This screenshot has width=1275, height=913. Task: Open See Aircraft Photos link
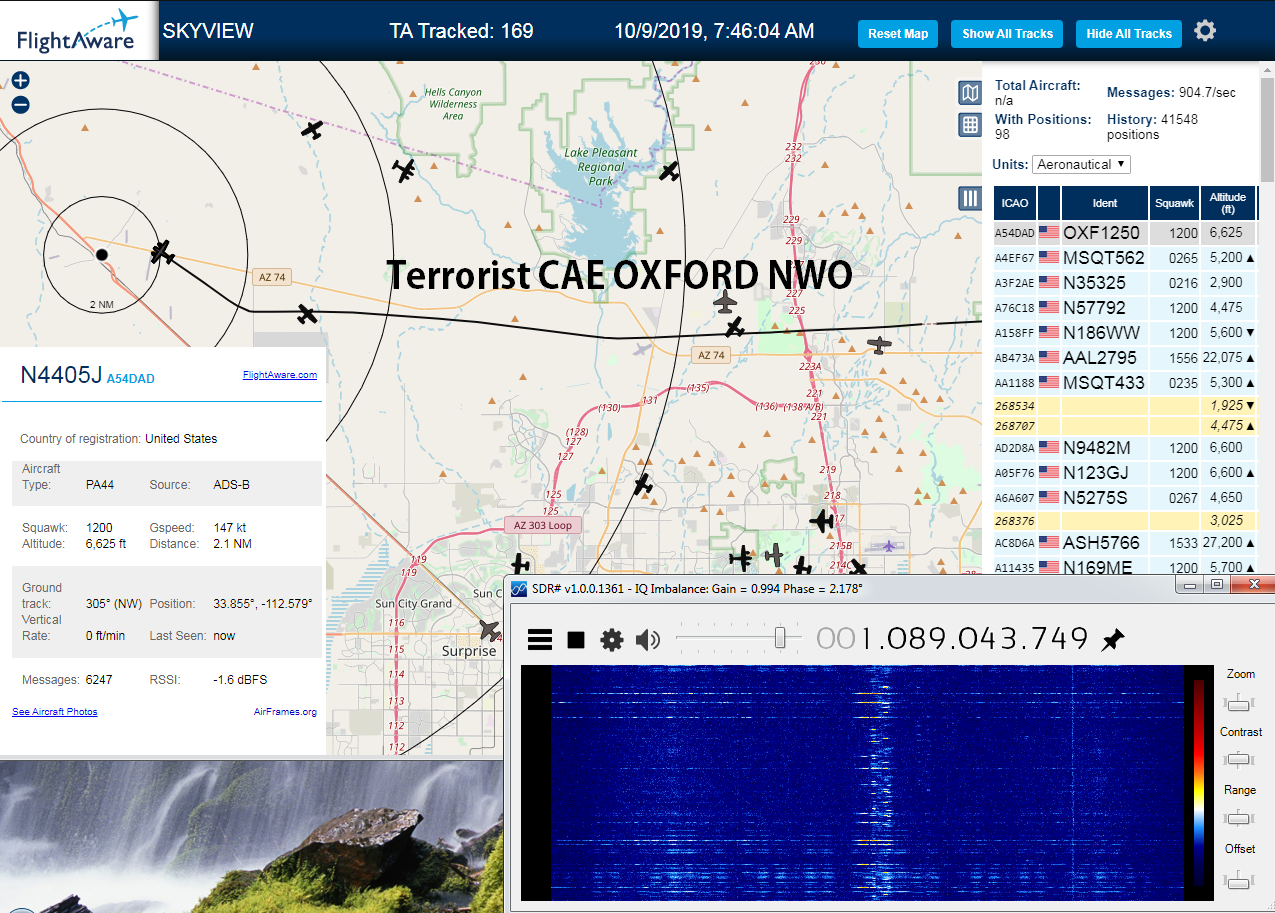(x=55, y=712)
